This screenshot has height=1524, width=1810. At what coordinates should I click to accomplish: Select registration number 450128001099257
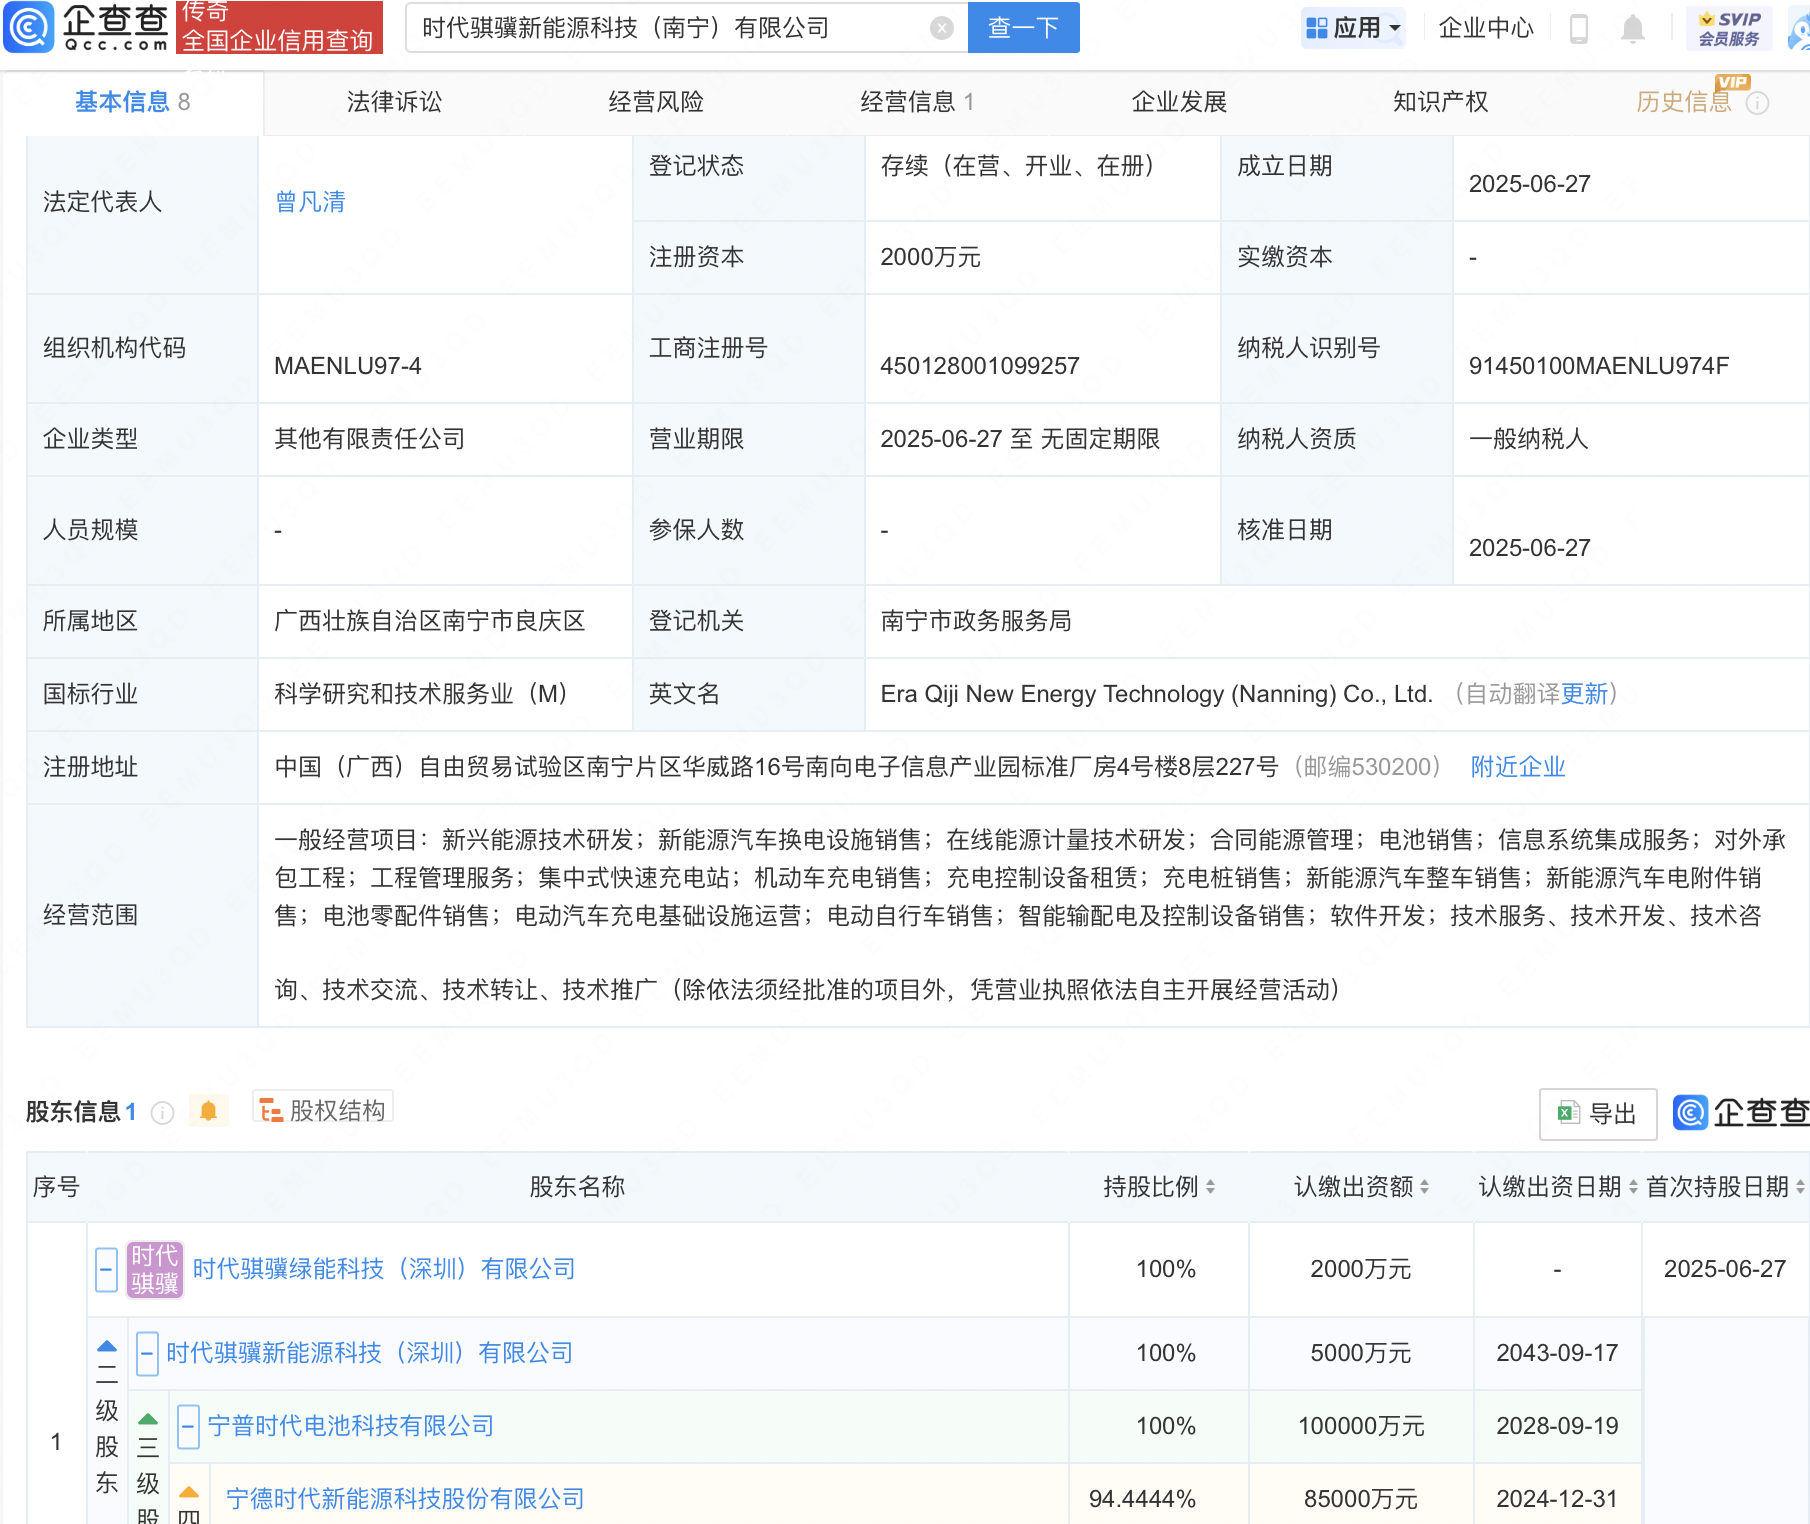pyautogui.click(x=980, y=366)
